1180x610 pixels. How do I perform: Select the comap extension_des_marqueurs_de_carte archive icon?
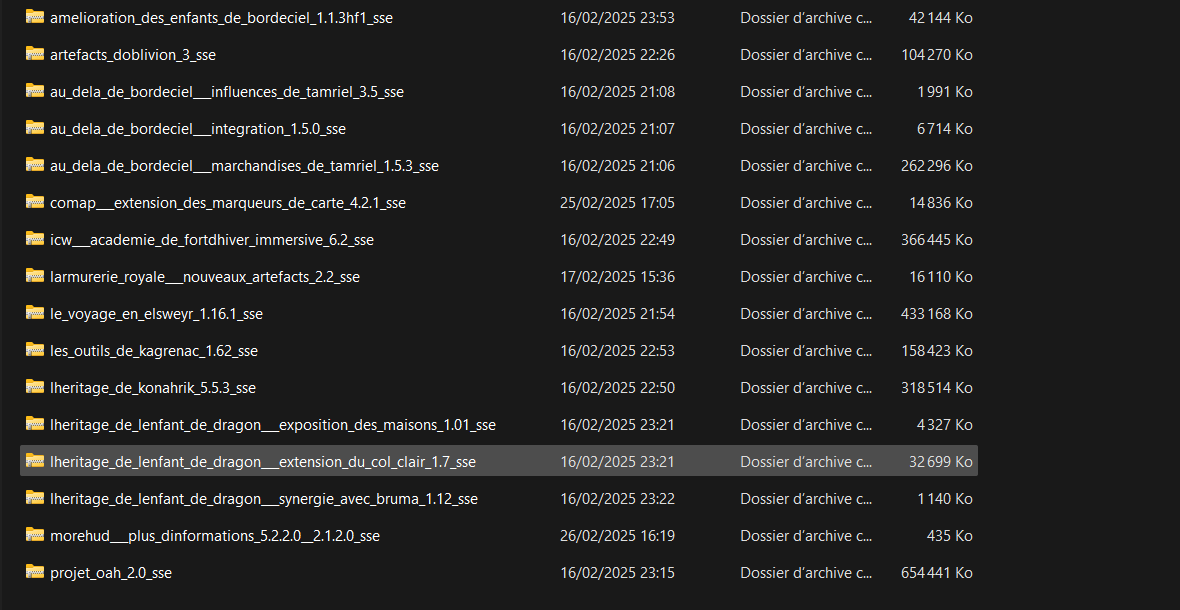(35, 202)
